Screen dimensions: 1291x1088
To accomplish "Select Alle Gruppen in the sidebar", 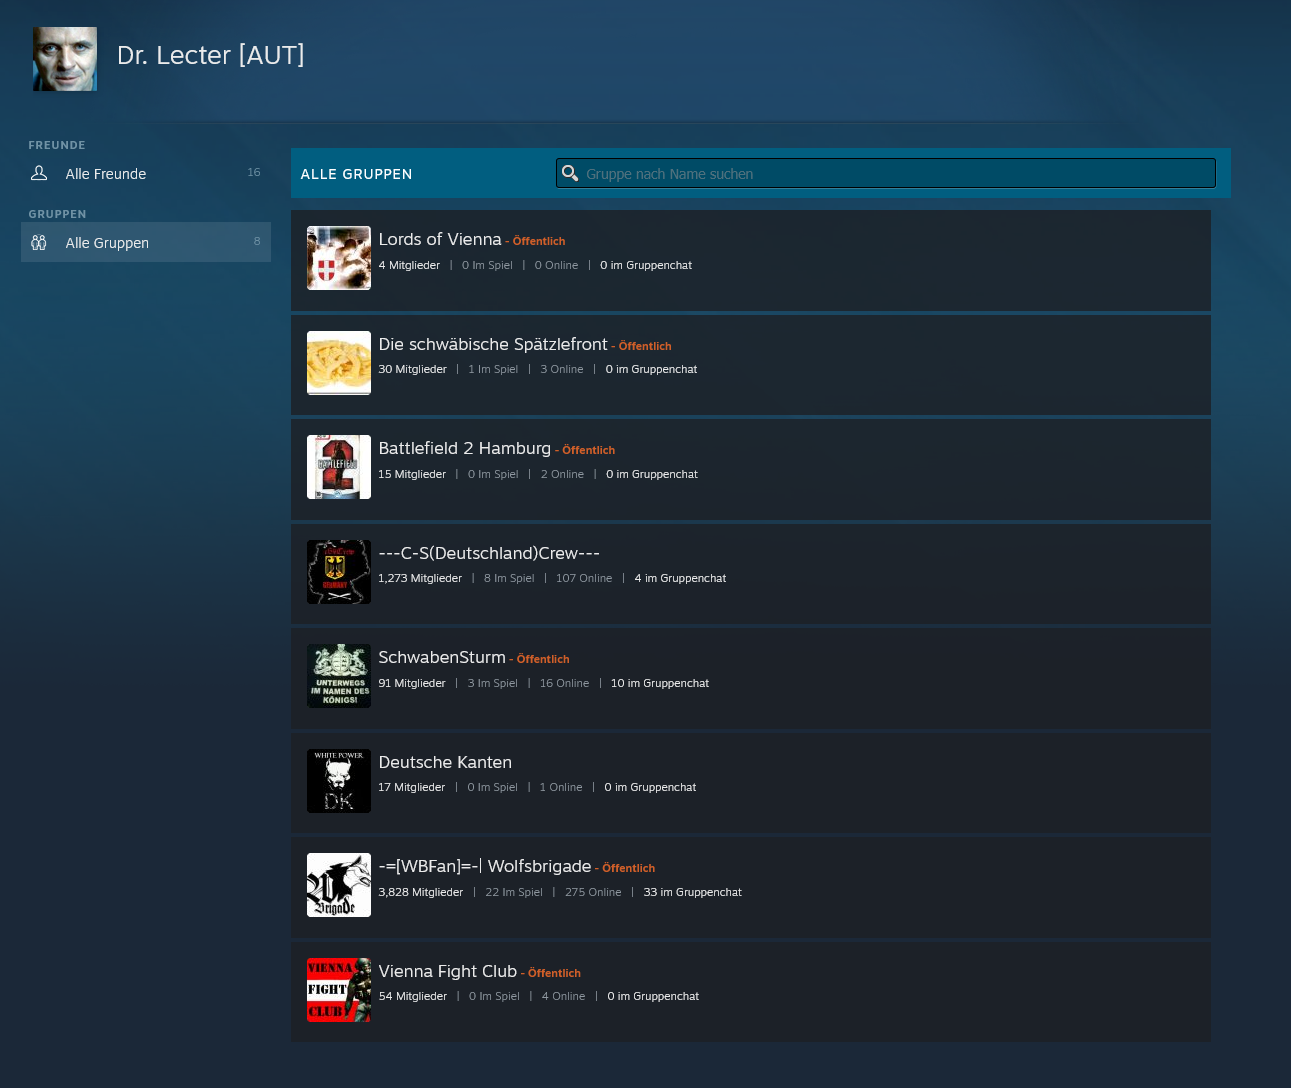I will (107, 243).
